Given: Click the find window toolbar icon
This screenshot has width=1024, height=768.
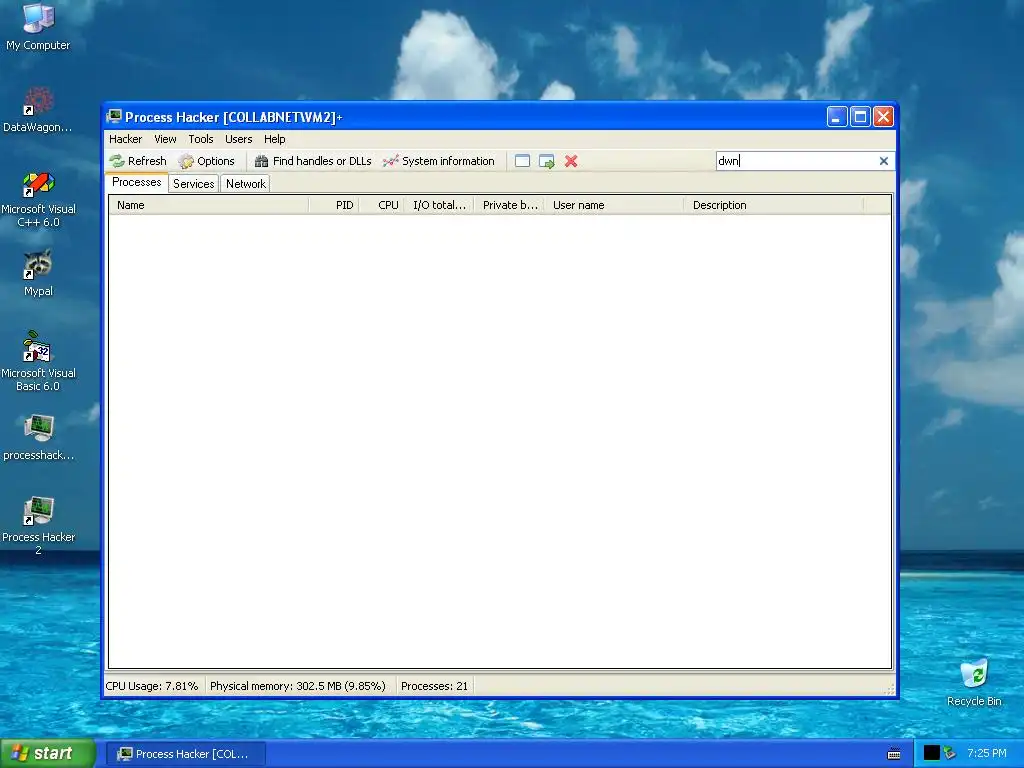Looking at the screenshot, I should (x=522, y=161).
